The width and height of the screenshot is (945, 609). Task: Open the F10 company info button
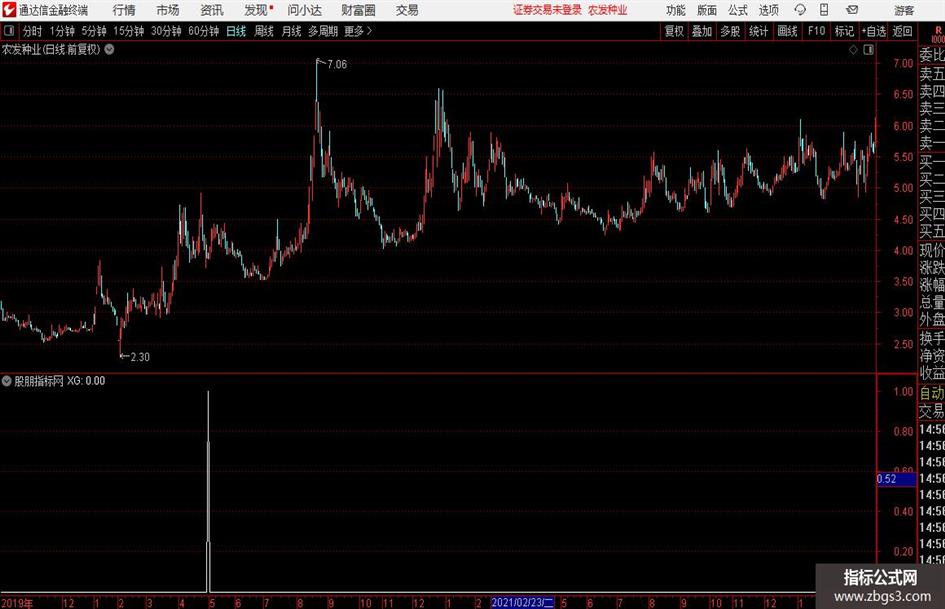(x=817, y=31)
